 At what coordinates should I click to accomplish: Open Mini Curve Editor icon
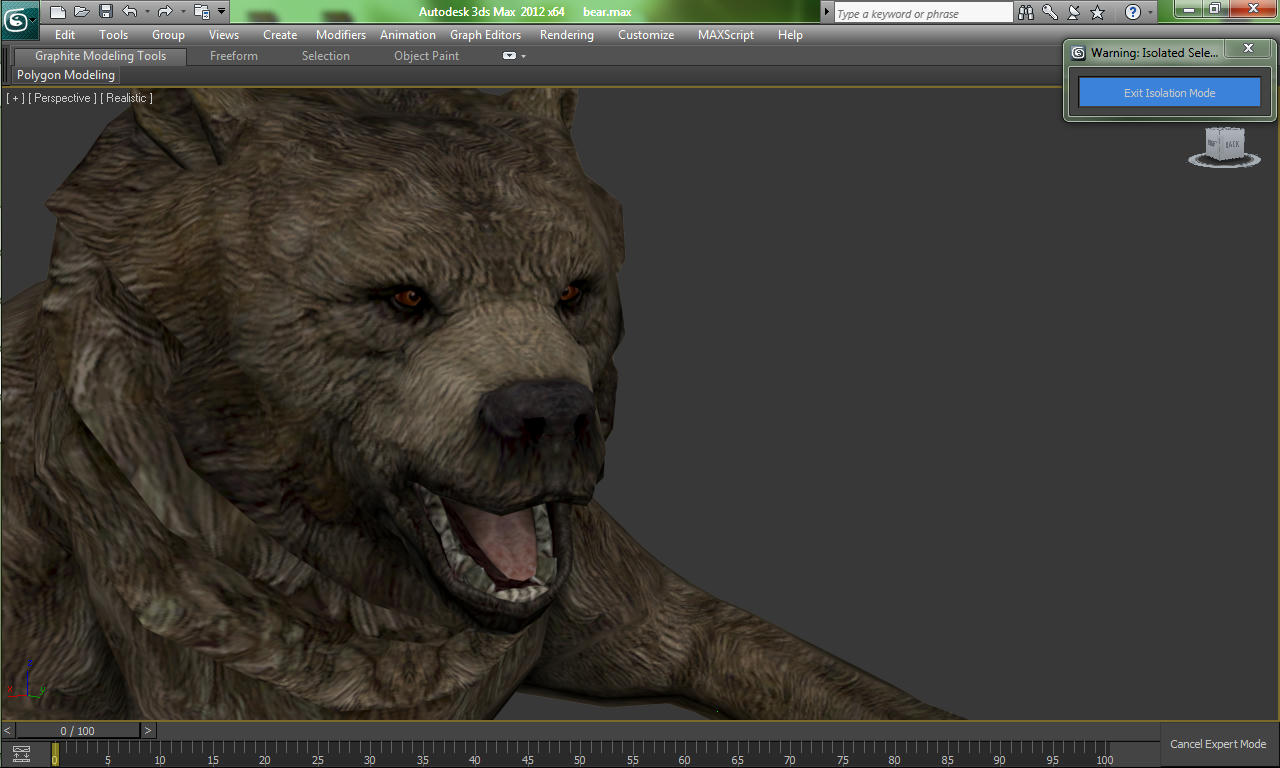(21, 753)
